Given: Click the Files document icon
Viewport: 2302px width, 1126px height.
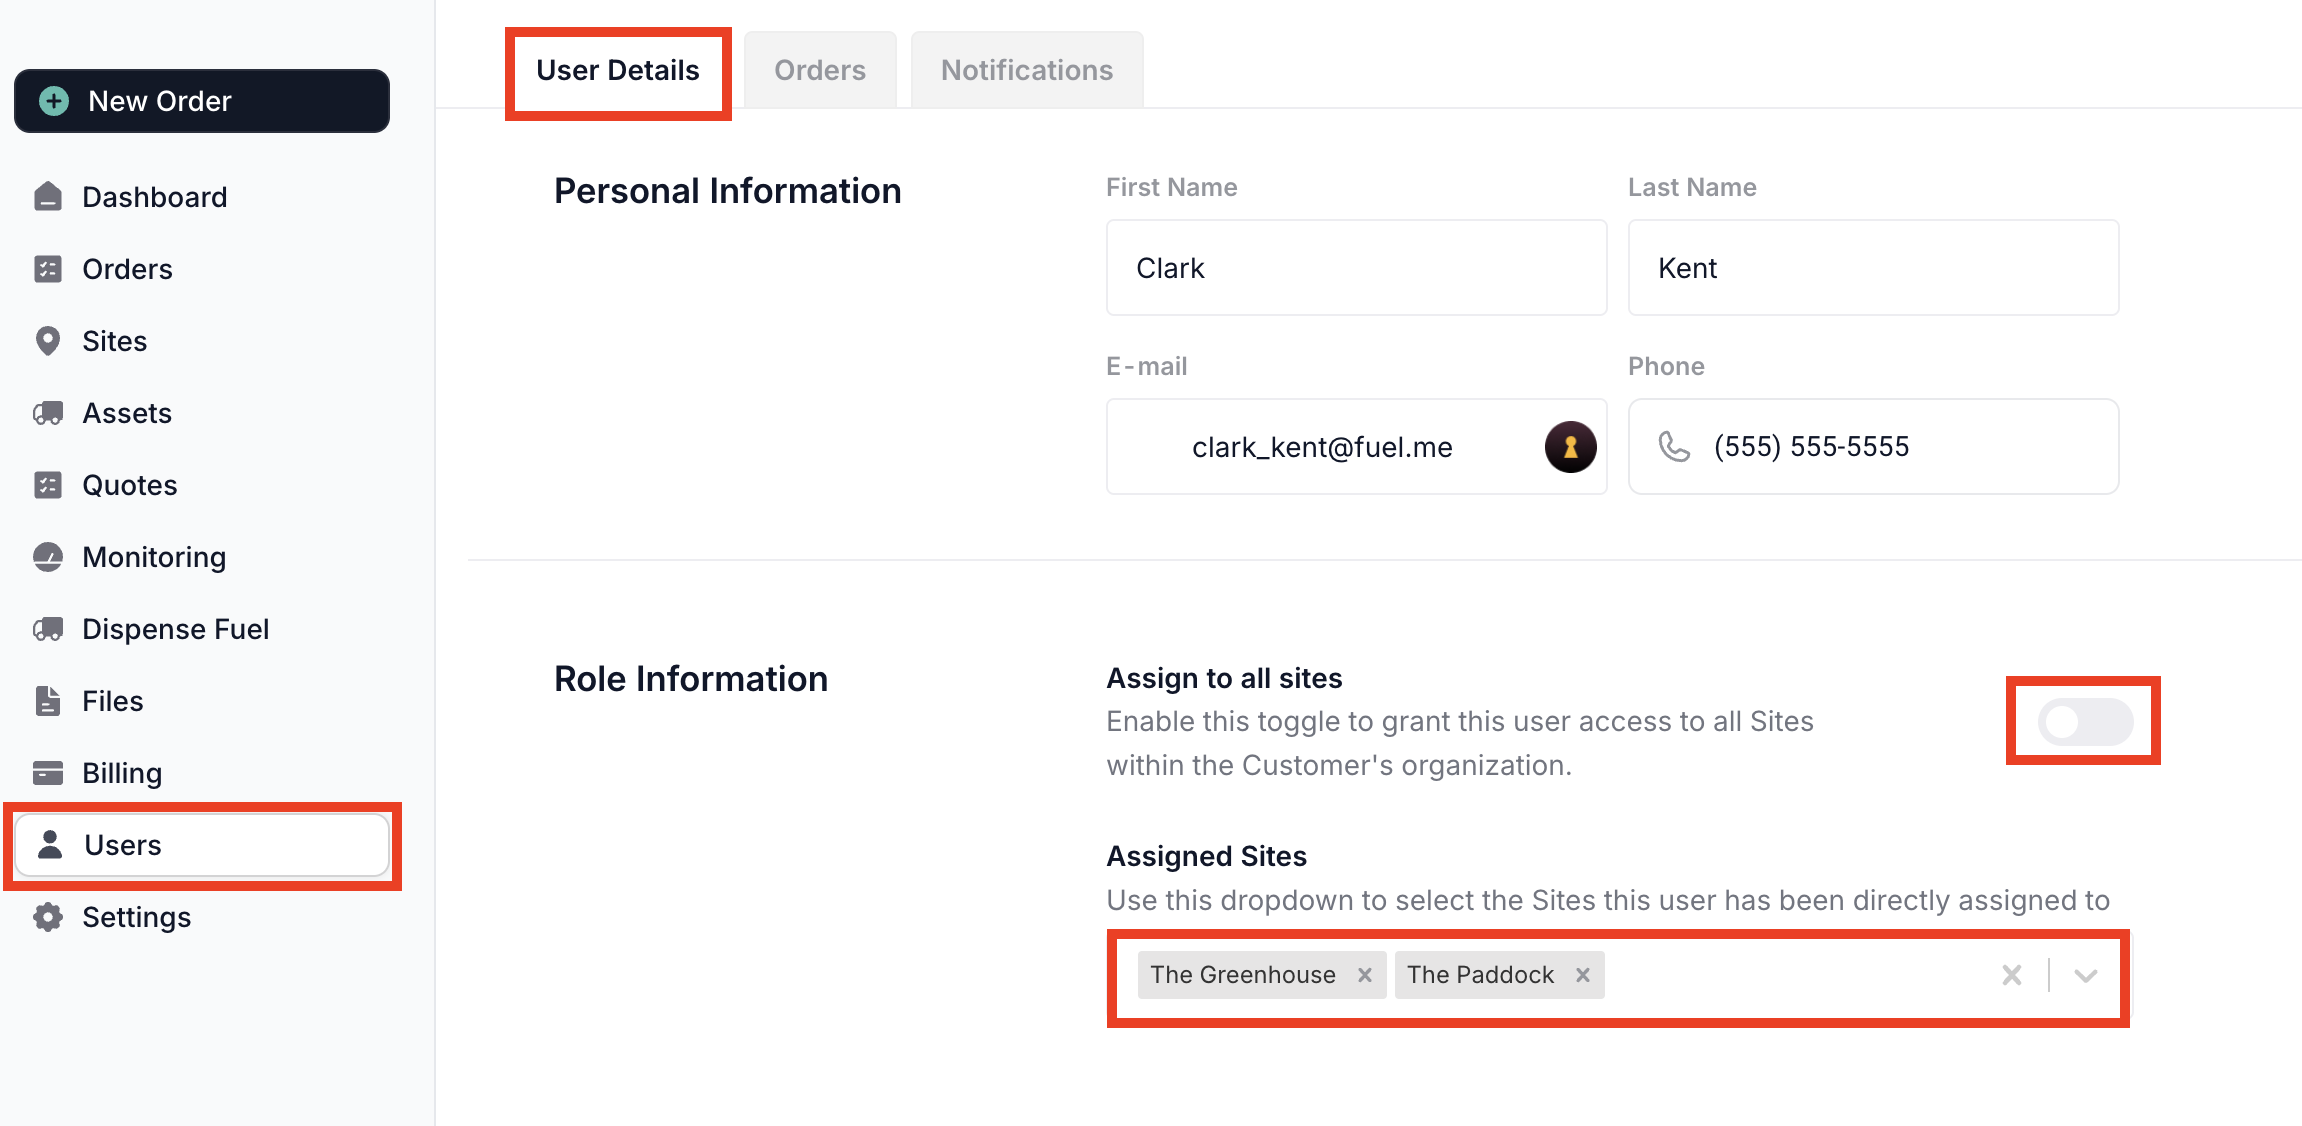Looking at the screenshot, I should pyautogui.click(x=48, y=701).
